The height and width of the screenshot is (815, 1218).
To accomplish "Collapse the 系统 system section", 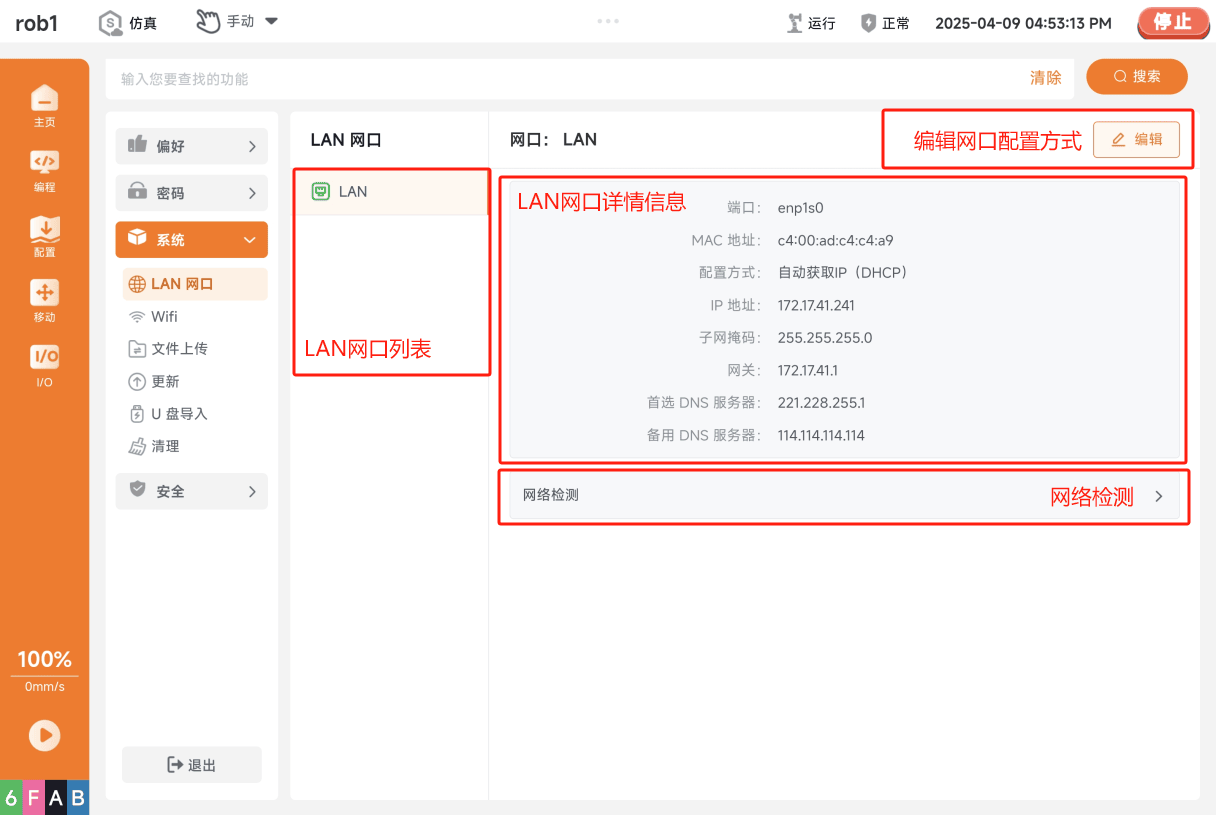I will (192, 240).
